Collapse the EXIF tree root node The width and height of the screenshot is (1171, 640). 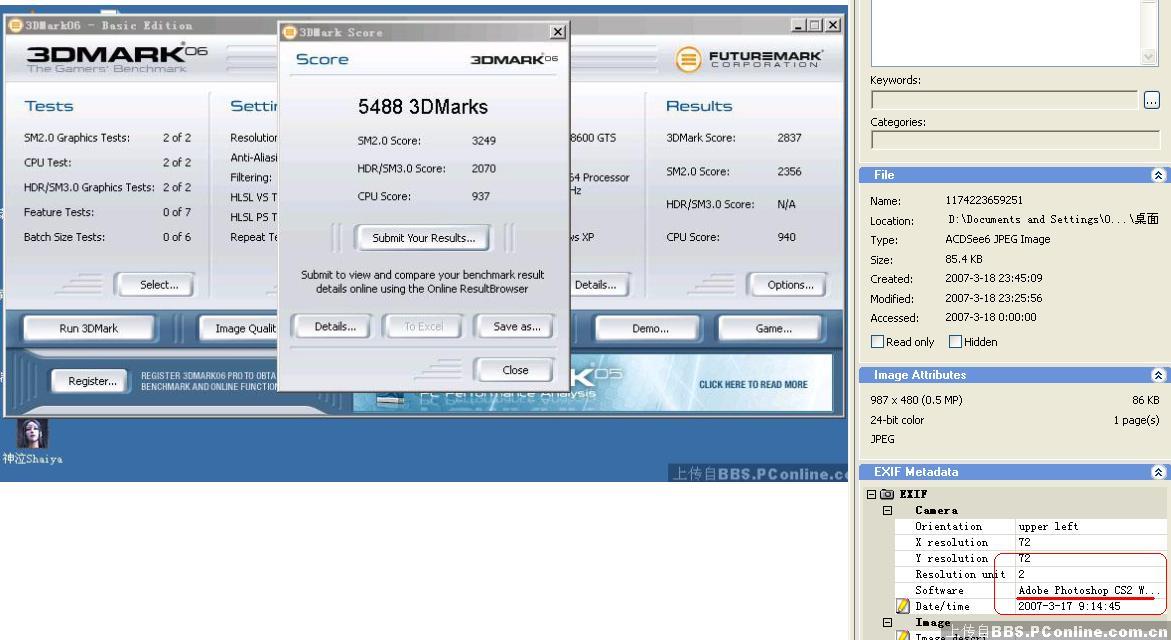point(871,494)
